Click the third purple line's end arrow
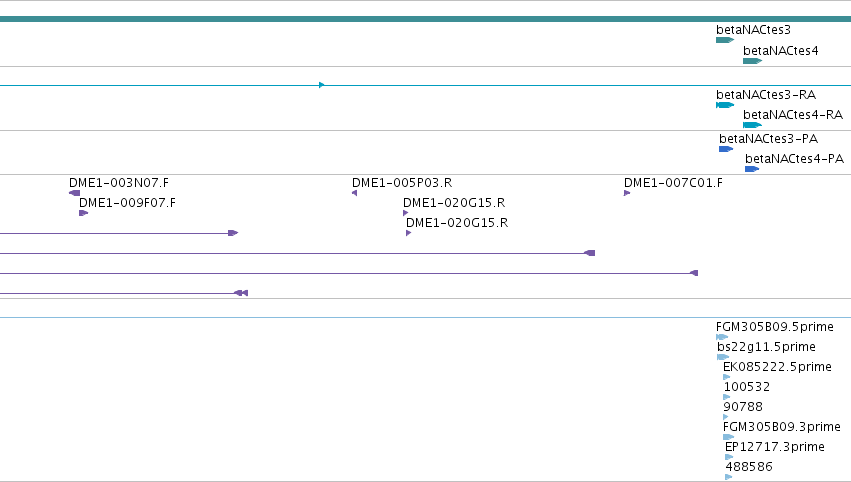Viewport: 851px width, 482px height. 694,273
